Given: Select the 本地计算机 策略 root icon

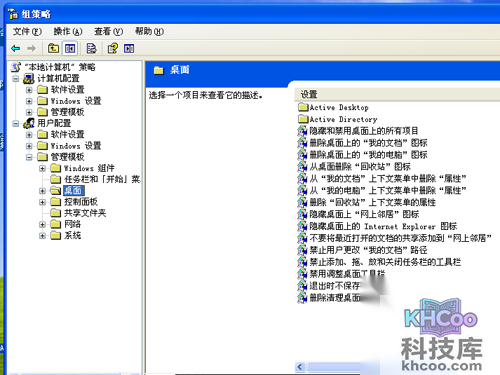Looking at the screenshot, I should coord(16,67).
